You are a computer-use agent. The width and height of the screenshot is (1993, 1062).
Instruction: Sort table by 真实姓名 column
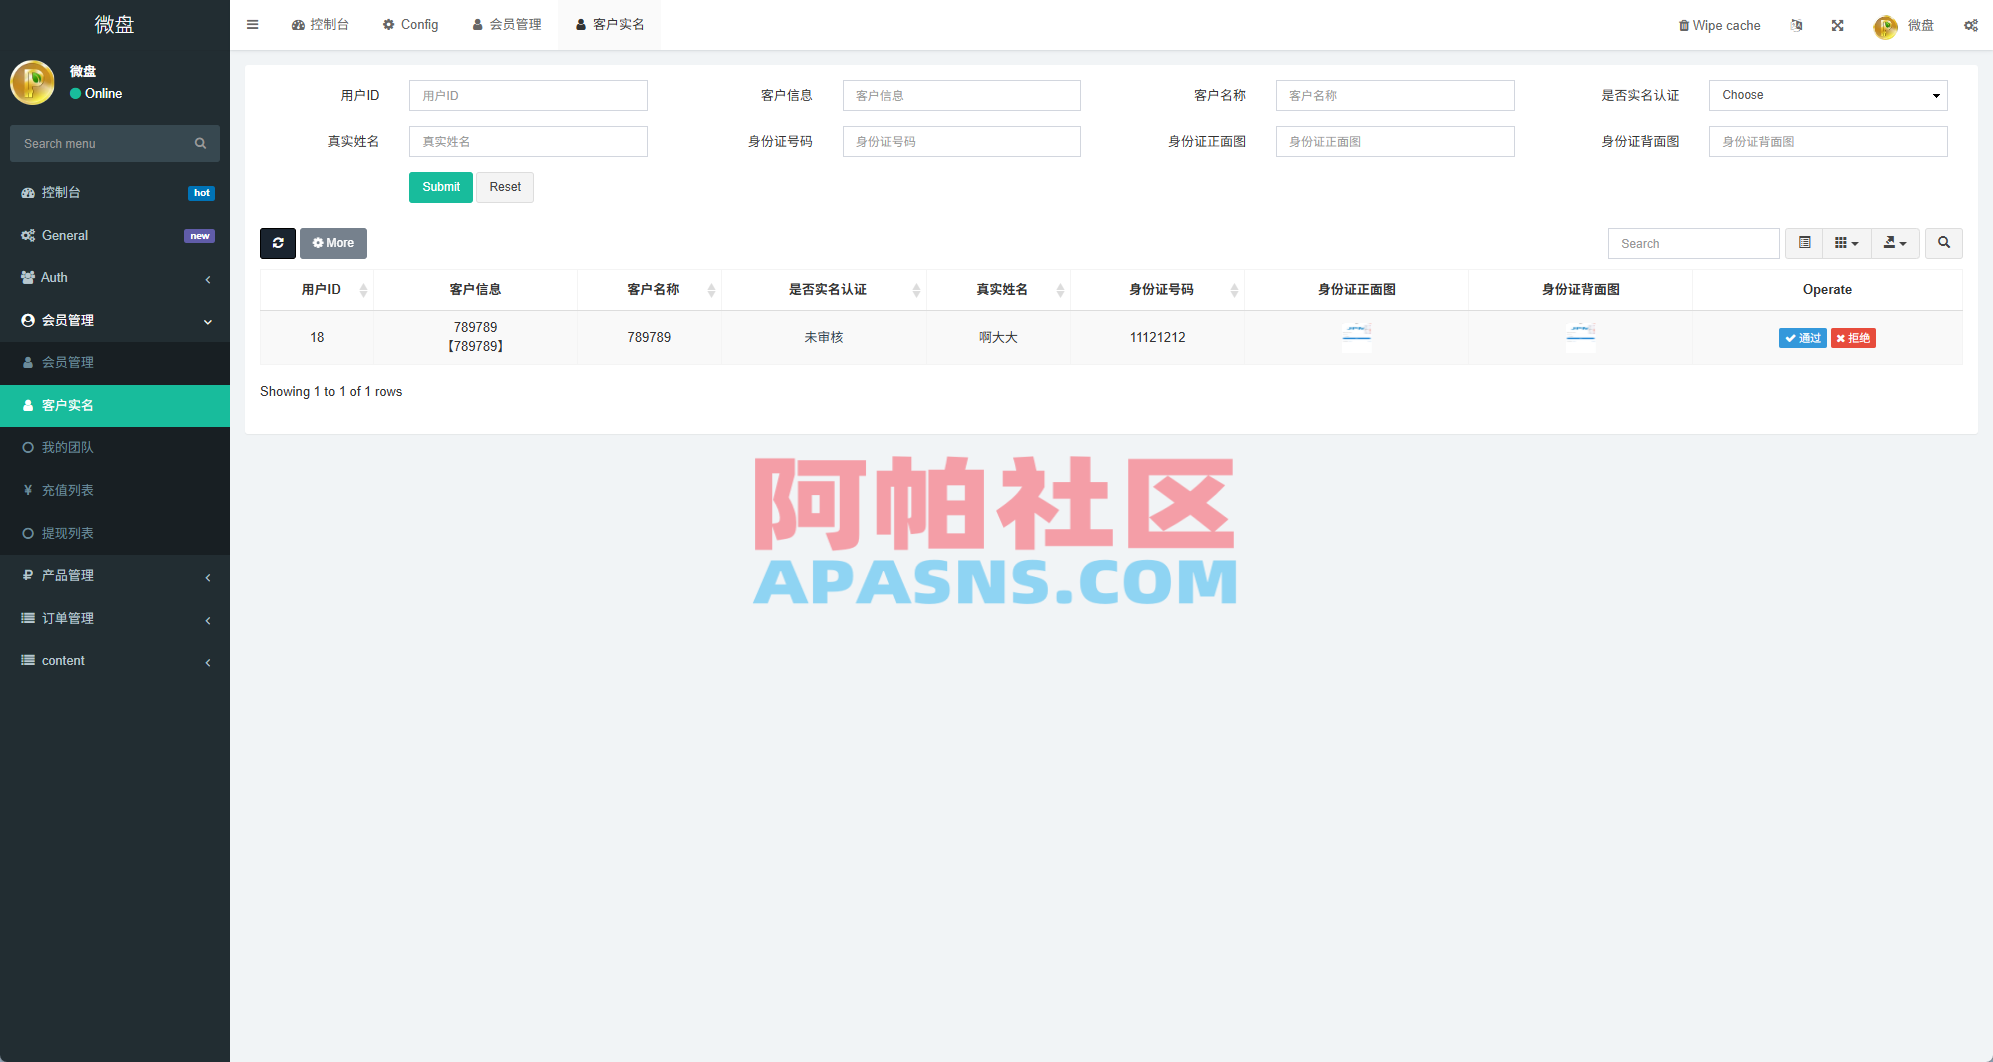[x=998, y=290]
